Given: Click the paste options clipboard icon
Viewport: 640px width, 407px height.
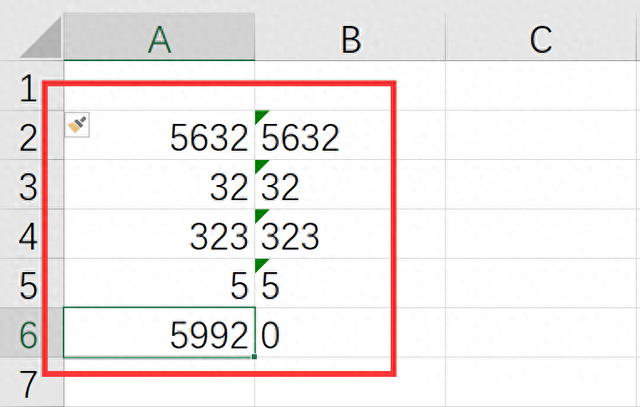Looking at the screenshot, I should point(77,125).
